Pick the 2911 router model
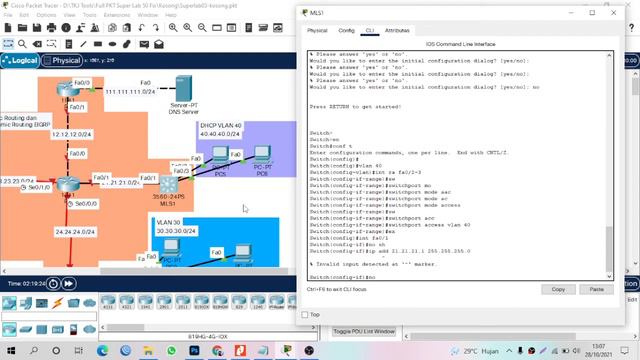This screenshot has height=360, width=640. pos(183,302)
